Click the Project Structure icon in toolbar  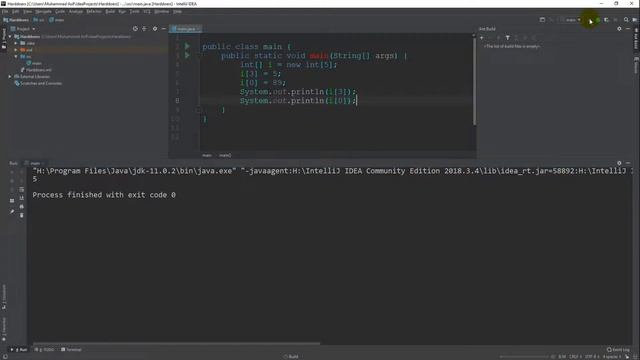click(542, 20)
